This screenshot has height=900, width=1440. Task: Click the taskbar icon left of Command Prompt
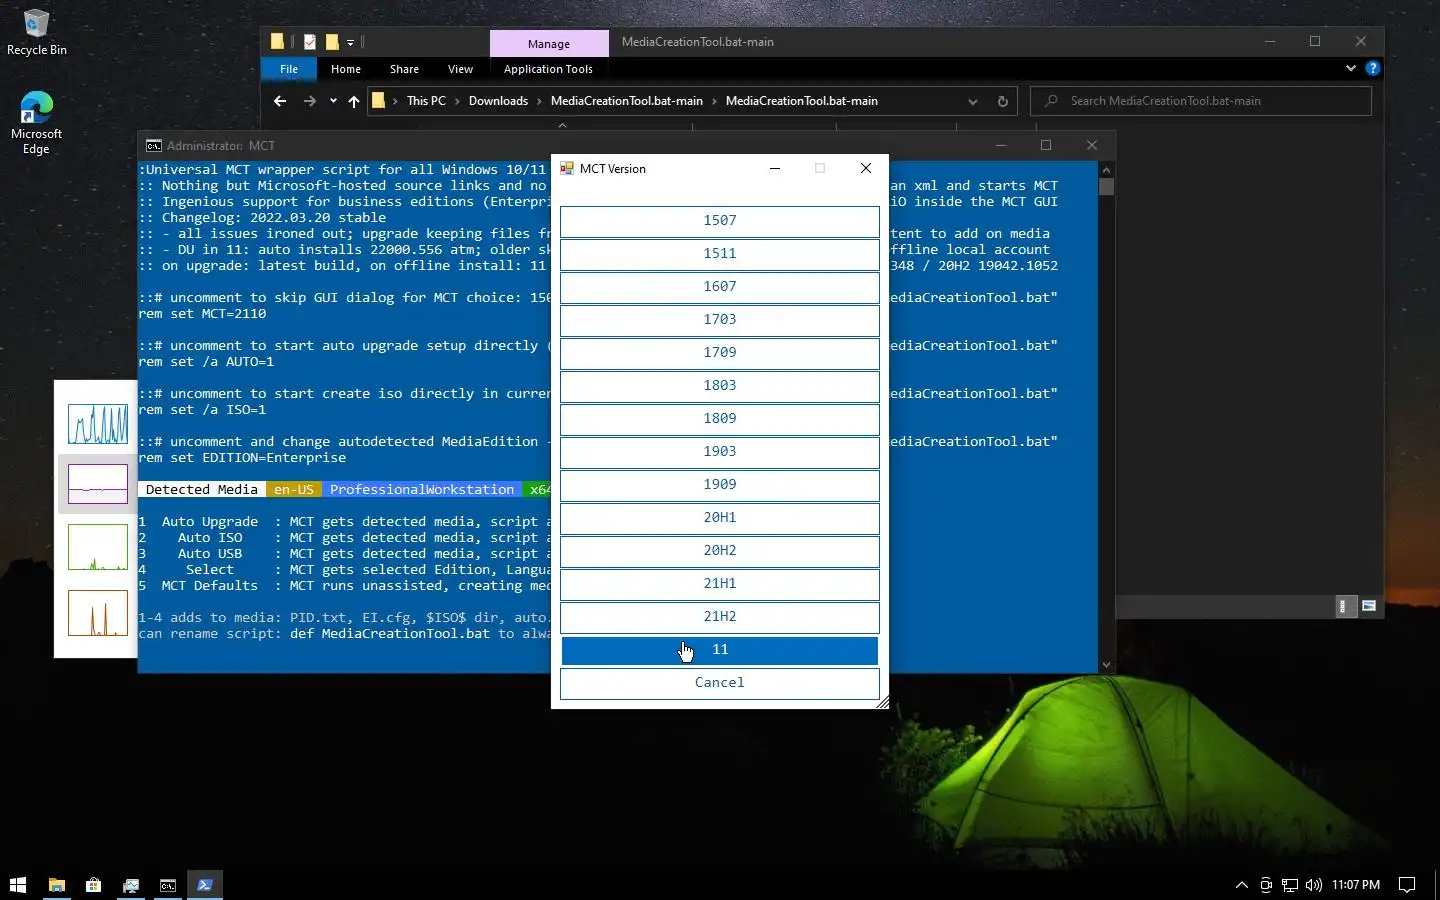(x=131, y=885)
